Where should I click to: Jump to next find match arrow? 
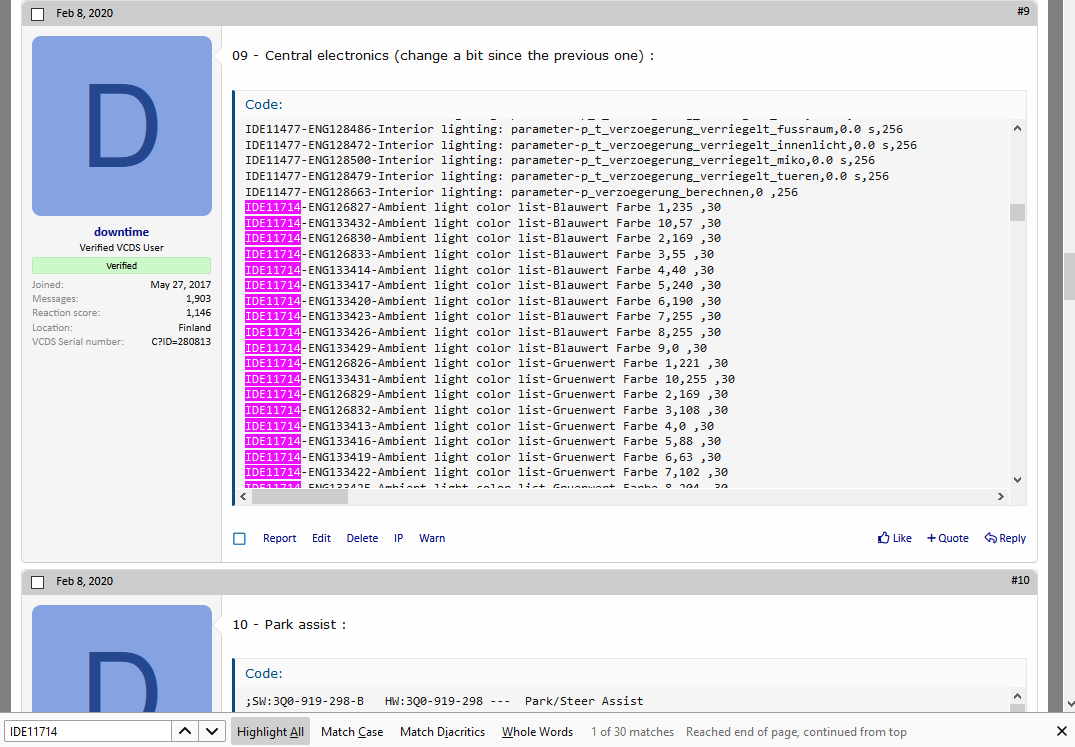pos(212,731)
